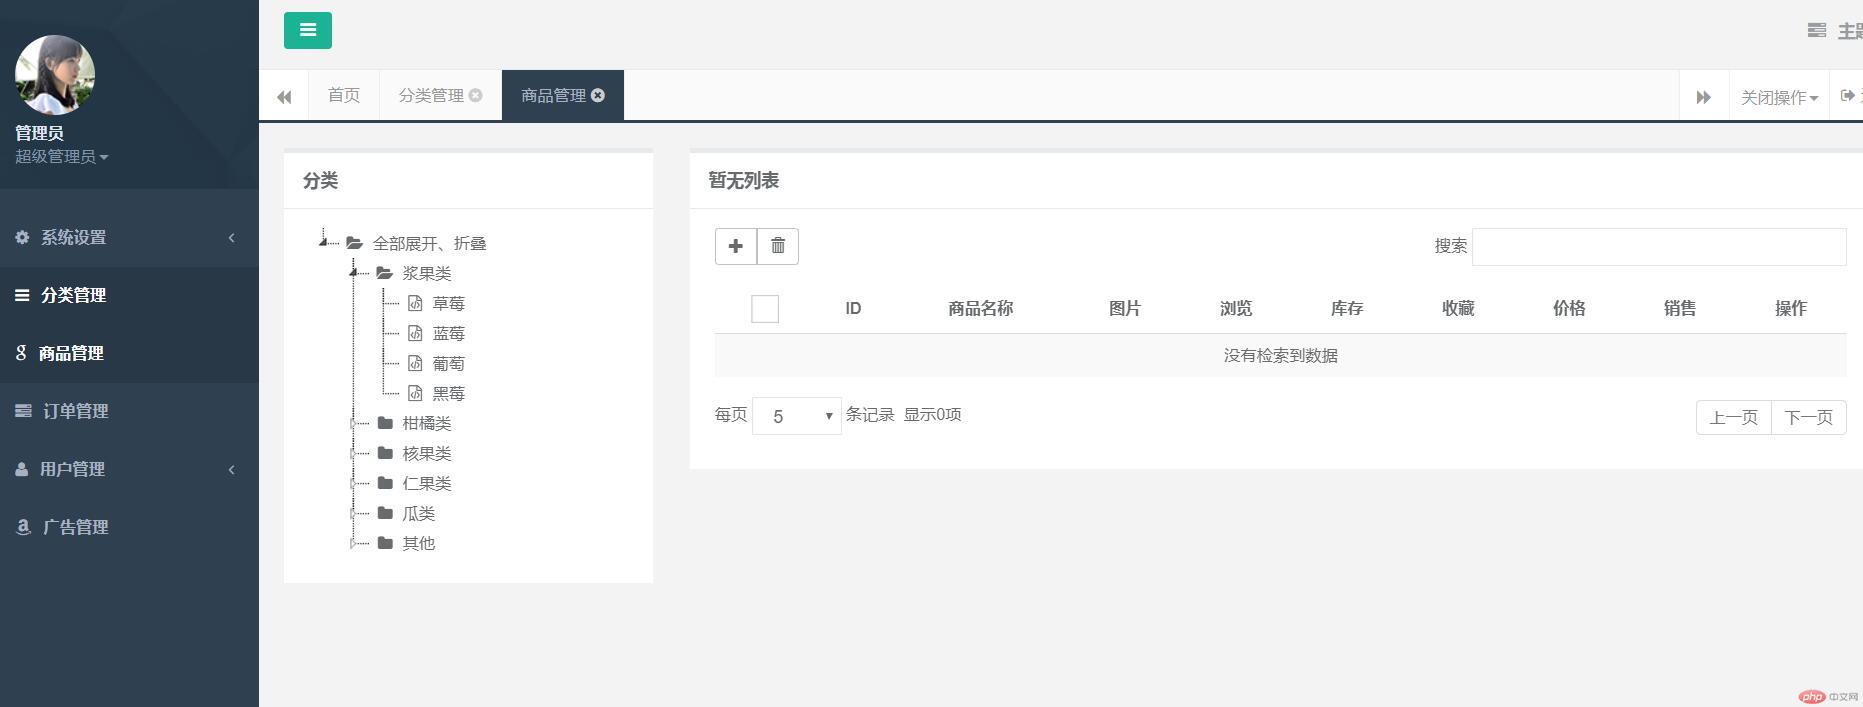Click the admin avatar photo

pyautogui.click(x=55, y=75)
